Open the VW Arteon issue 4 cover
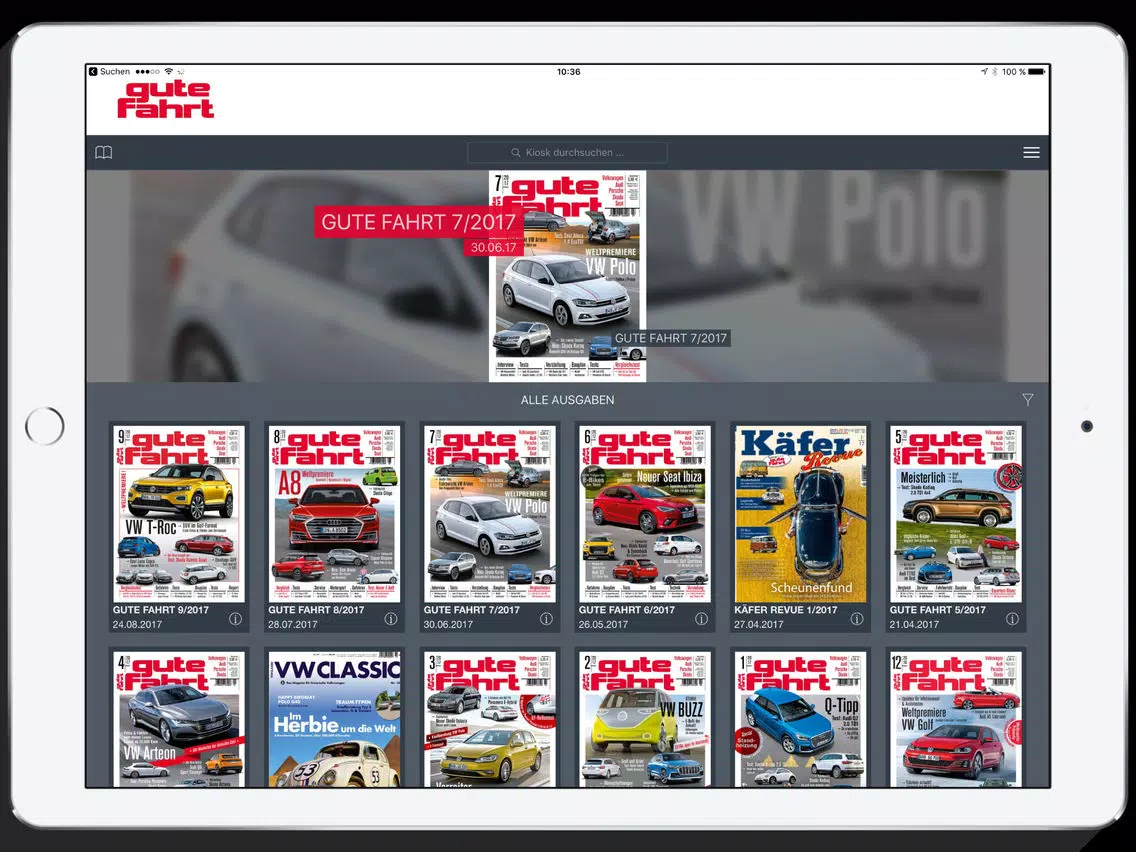1136x852 pixels. (x=179, y=719)
